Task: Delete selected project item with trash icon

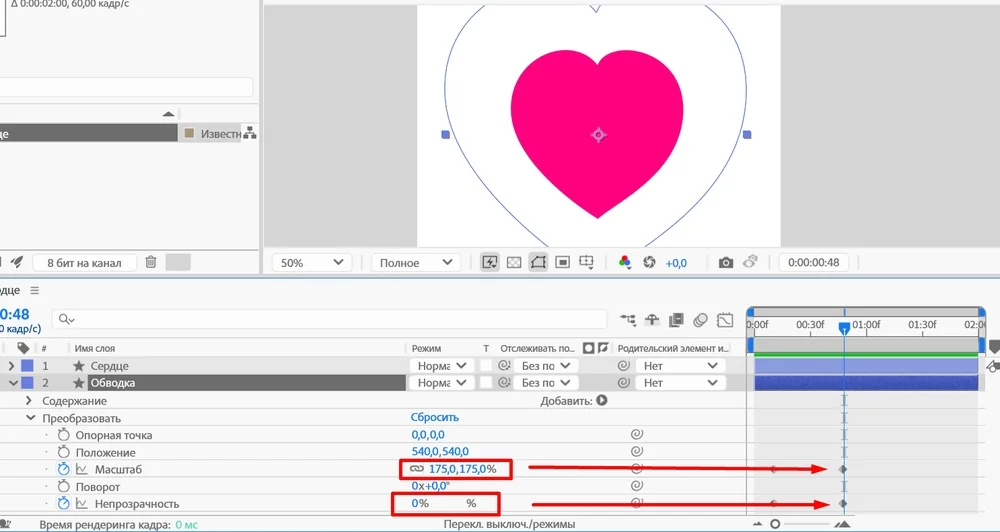Action: pos(150,262)
